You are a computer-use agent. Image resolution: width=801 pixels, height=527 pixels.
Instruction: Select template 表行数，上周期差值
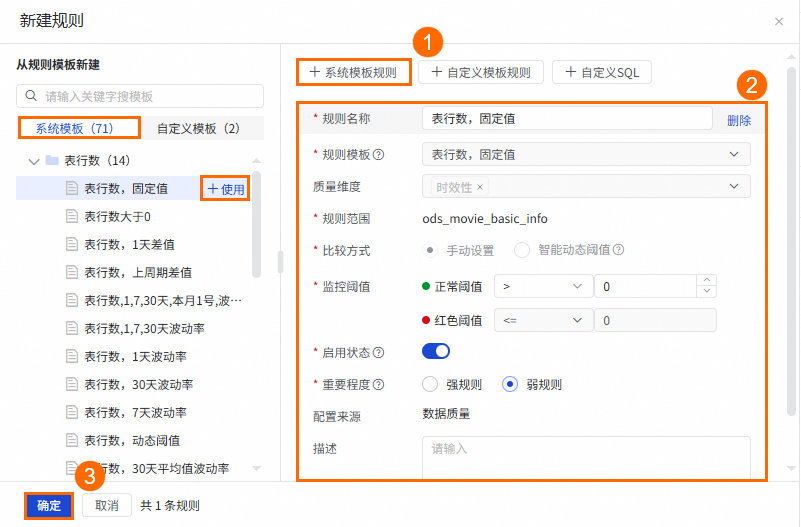point(138,273)
